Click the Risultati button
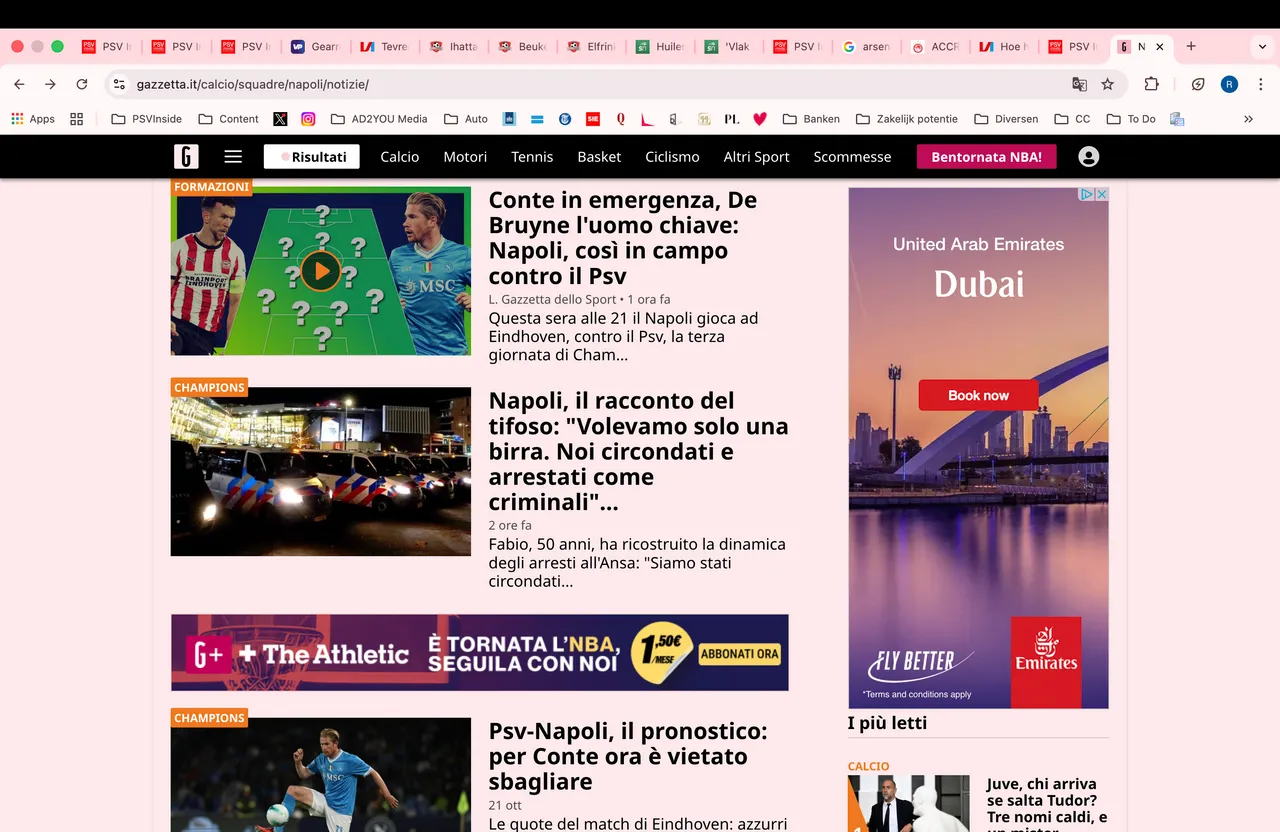Screen dimensions: 1280x832 click(312, 157)
